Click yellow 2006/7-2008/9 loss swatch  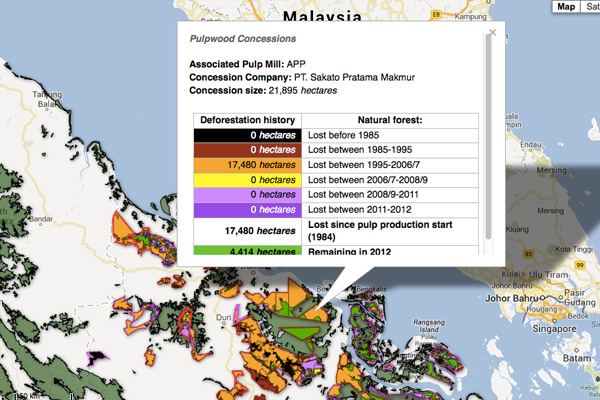[246, 179]
